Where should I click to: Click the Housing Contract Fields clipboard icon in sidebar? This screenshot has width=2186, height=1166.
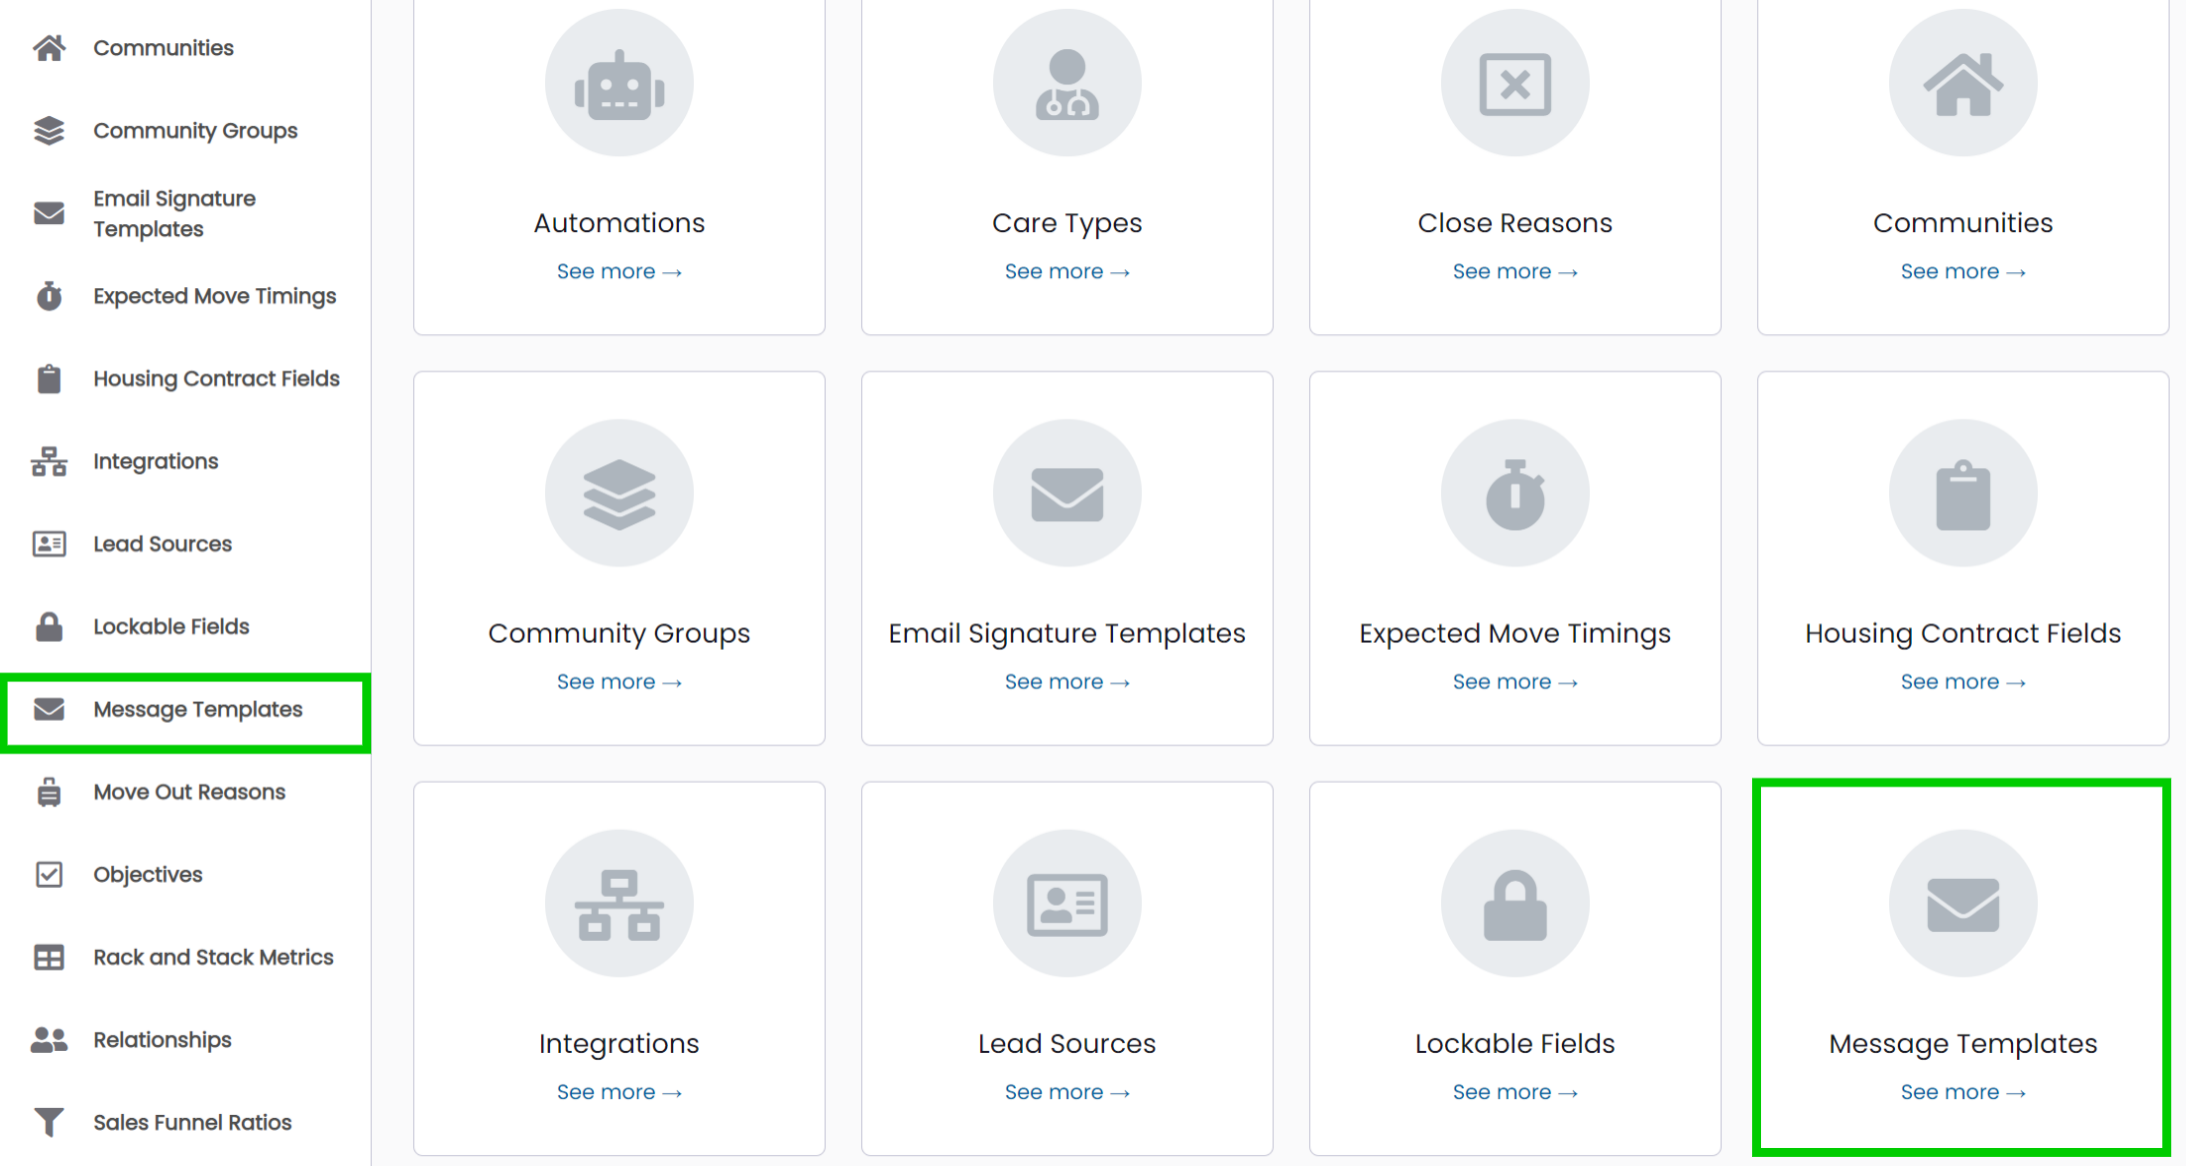pyautogui.click(x=49, y=379)
